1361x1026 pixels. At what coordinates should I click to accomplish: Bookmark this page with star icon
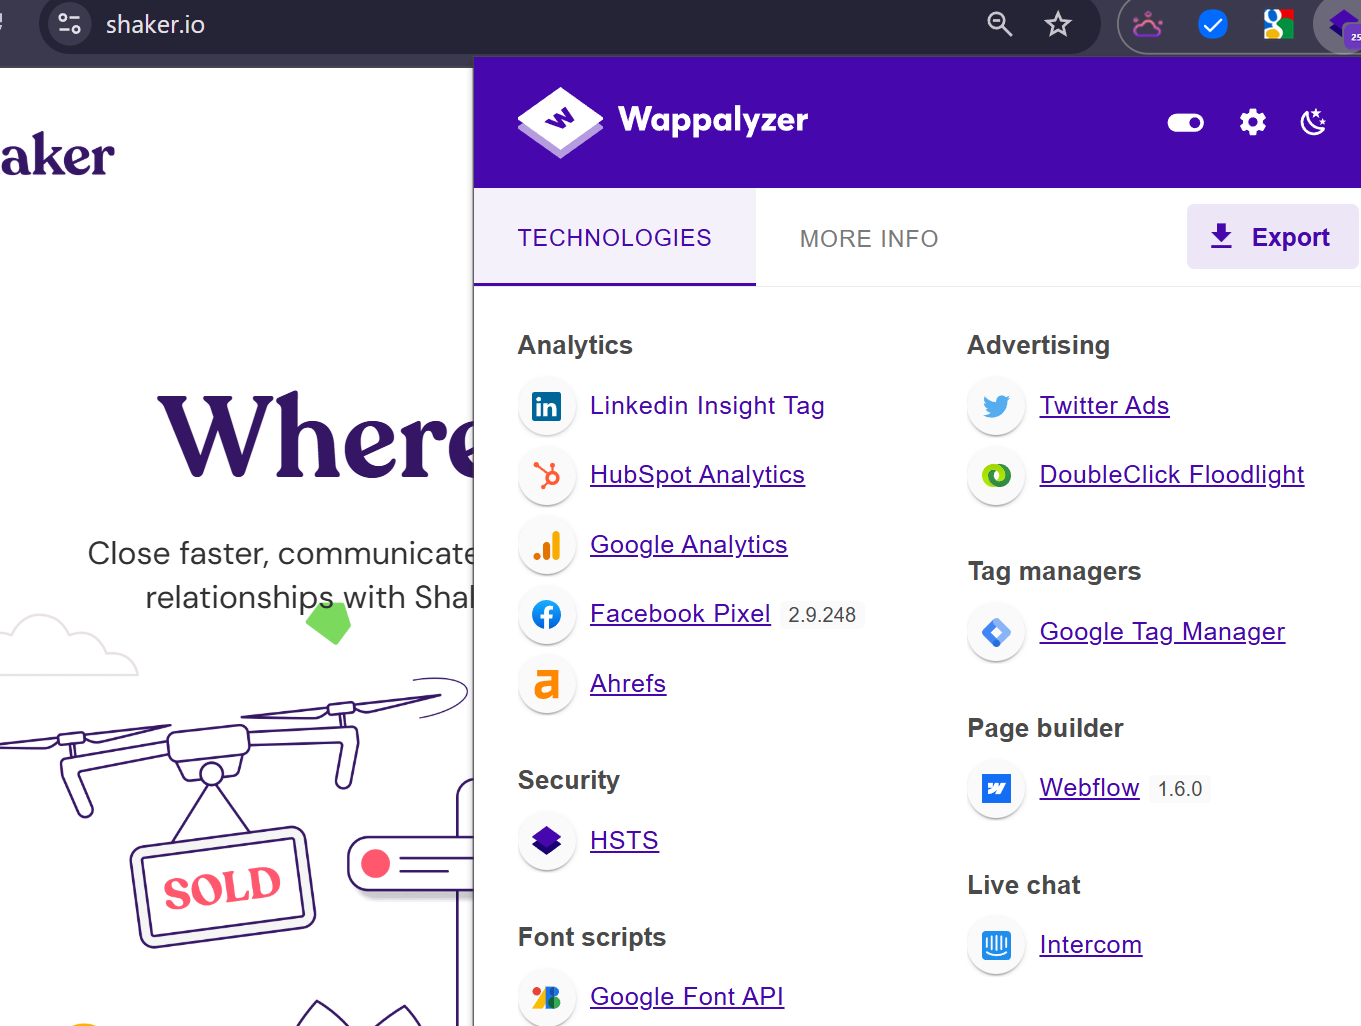click(x=1057, y=24)
